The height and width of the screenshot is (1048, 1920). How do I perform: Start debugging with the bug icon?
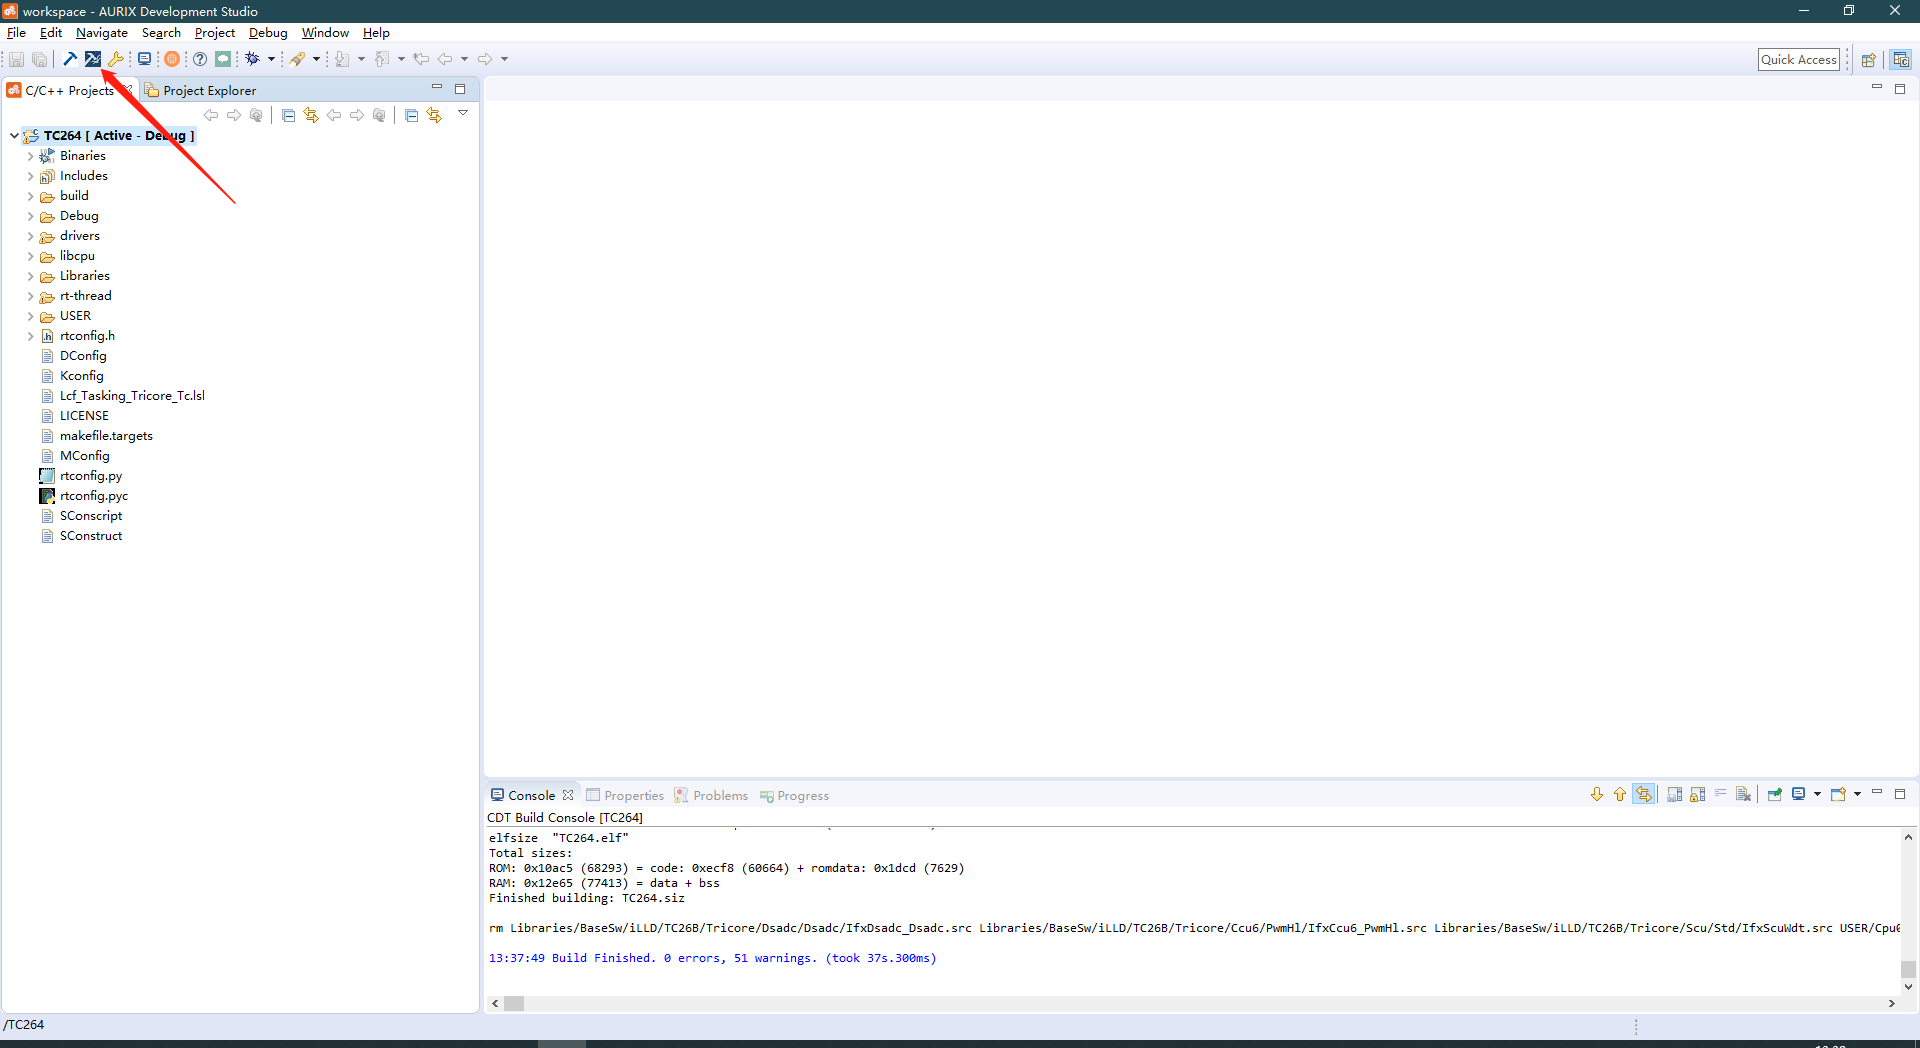pyautogui.click(x=253, y=59)
